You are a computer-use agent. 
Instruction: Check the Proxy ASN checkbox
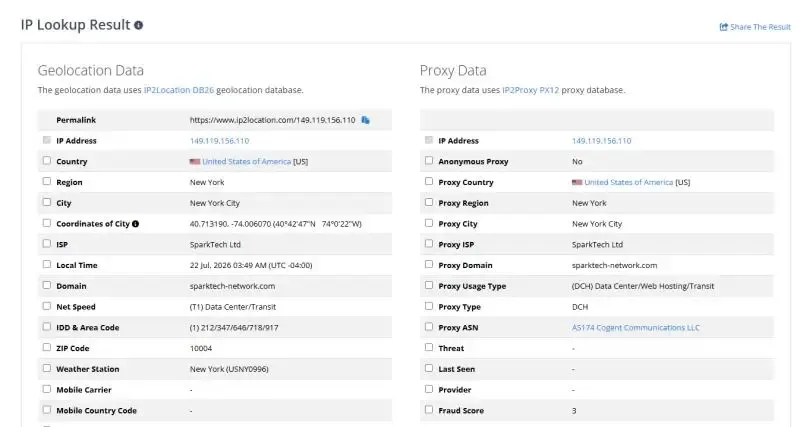click(x=429, y=326)
